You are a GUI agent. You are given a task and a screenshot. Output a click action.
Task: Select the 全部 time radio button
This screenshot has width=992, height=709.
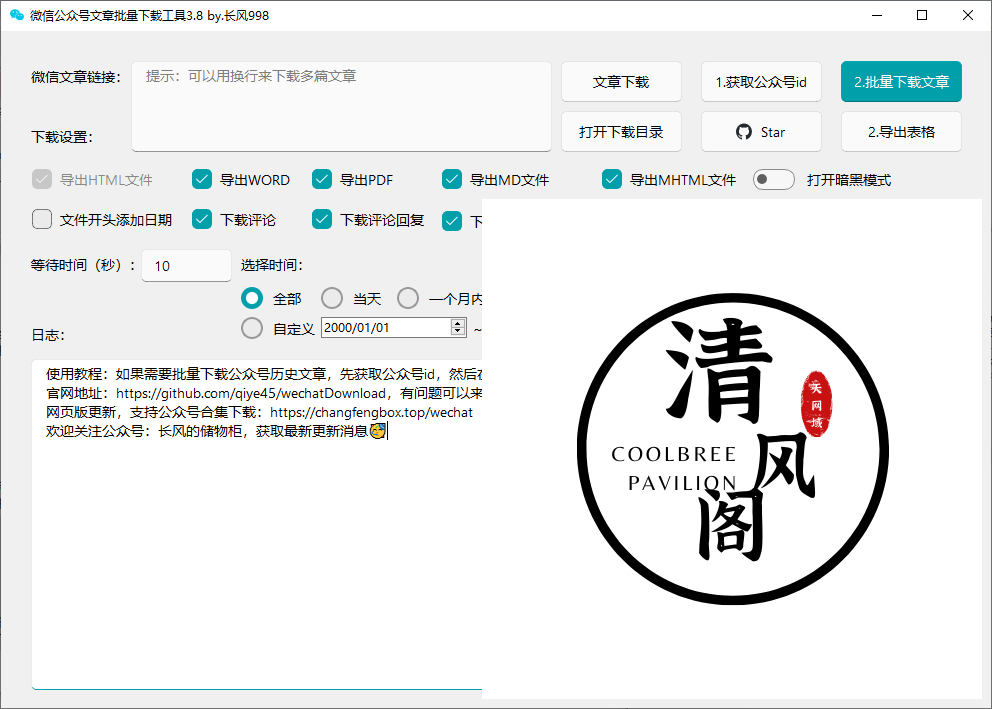(252, 298)
